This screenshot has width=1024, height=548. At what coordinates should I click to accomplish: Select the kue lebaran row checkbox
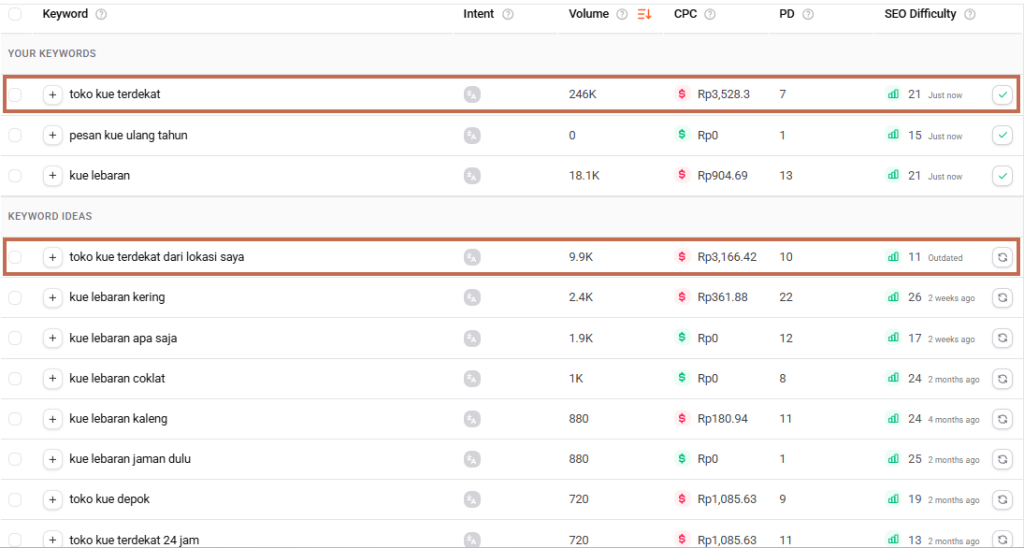(15, 176)
